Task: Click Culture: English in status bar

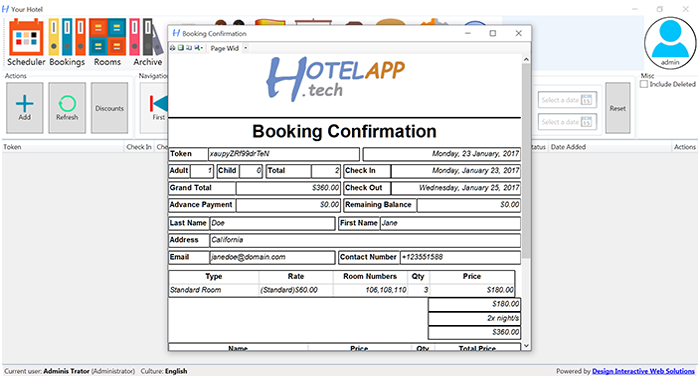Action: pyautogui.click(x=164, y=371)
